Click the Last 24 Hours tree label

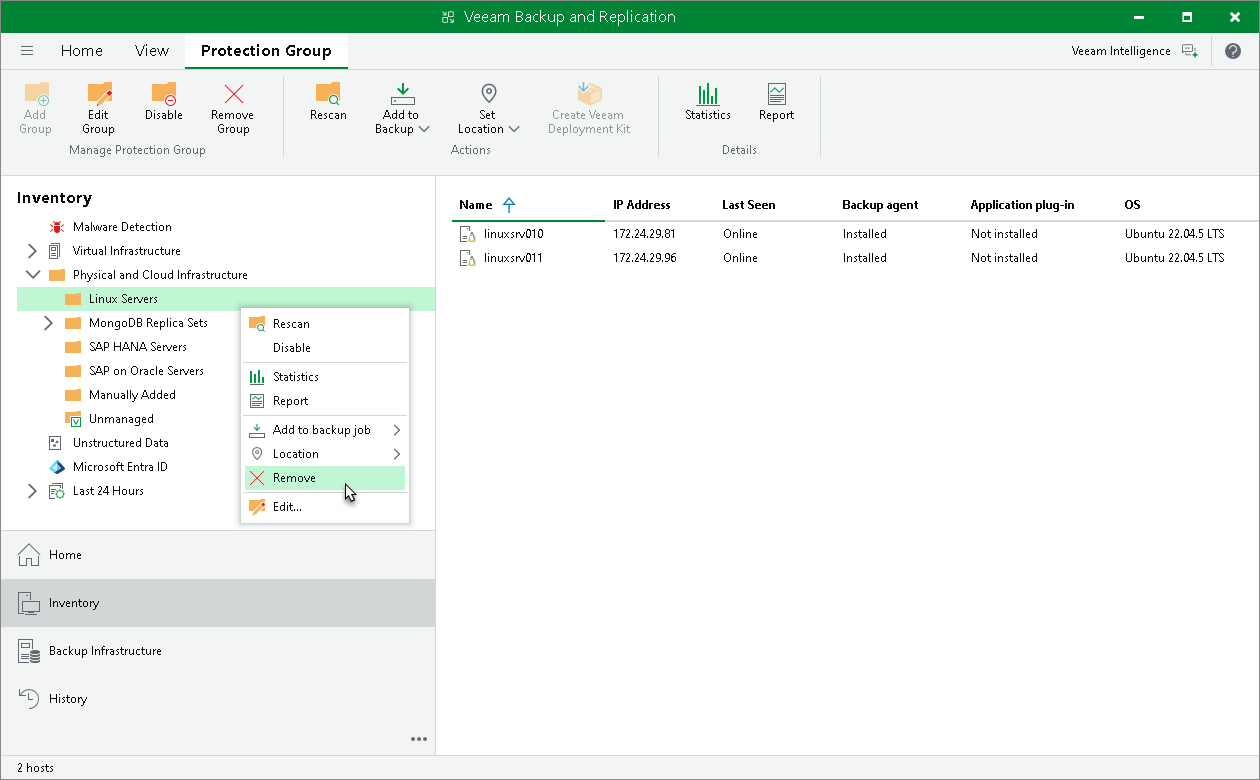(108, 491)
